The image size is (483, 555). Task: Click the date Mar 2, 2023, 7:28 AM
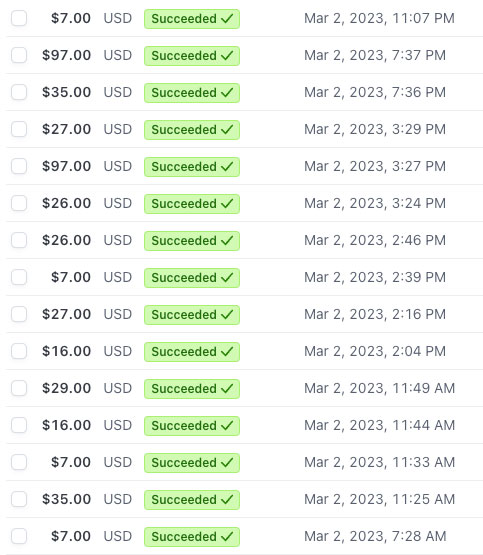click(x=375, y=536)
